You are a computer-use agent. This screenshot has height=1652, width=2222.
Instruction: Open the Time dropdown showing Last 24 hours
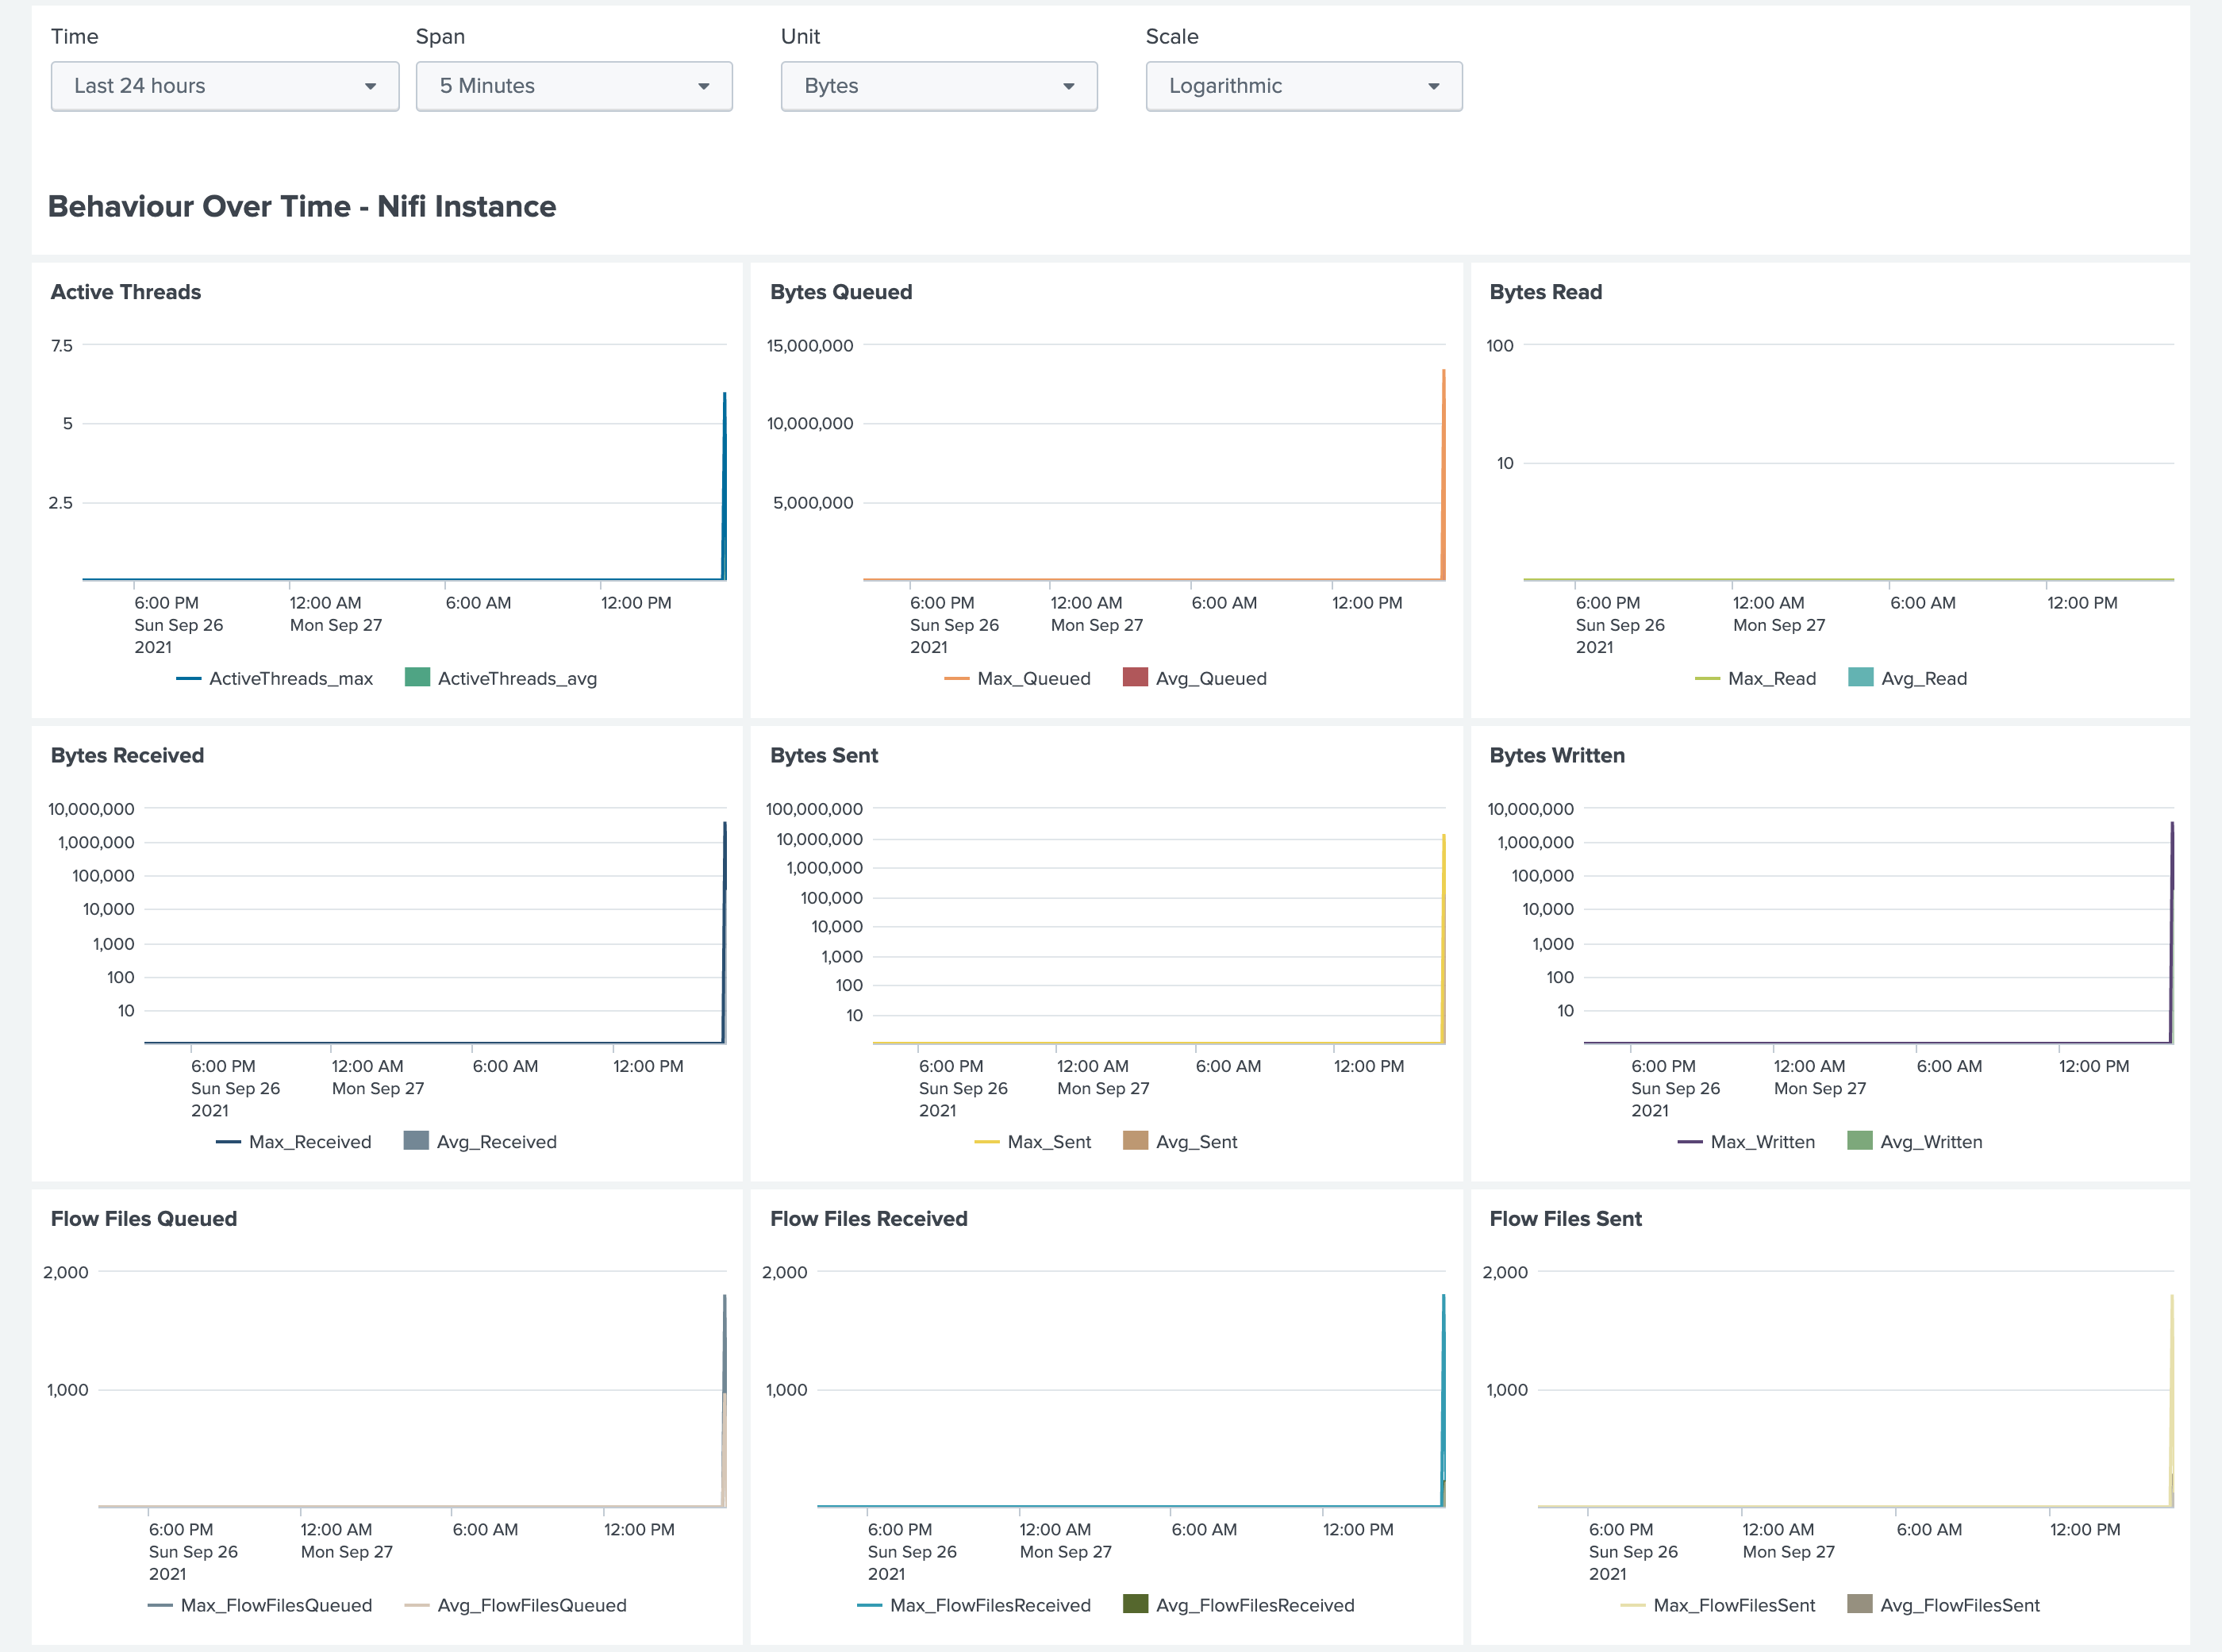(225, 86)
